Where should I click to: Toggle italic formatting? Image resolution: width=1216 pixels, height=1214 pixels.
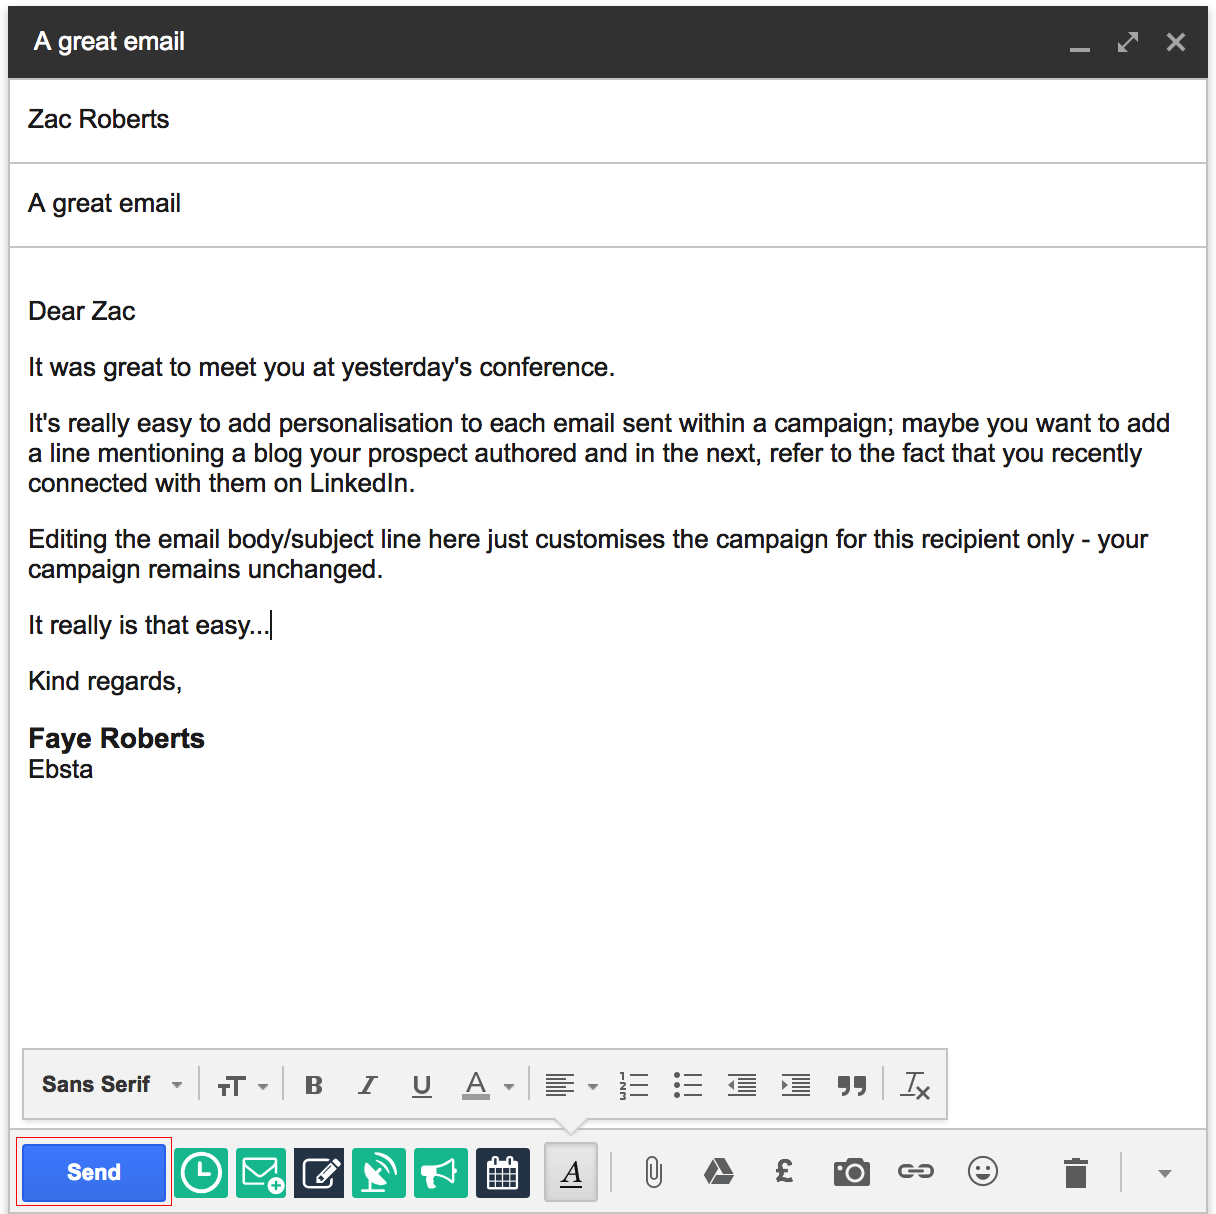click(x=368, y=1085)
